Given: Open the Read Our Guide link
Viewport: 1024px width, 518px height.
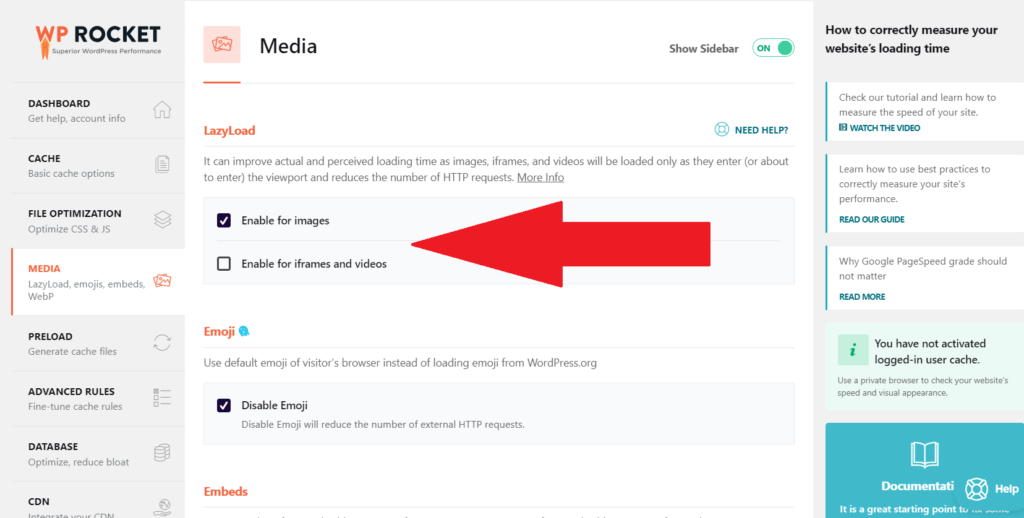Looking at the screenshot, I should tap(872, 219).
